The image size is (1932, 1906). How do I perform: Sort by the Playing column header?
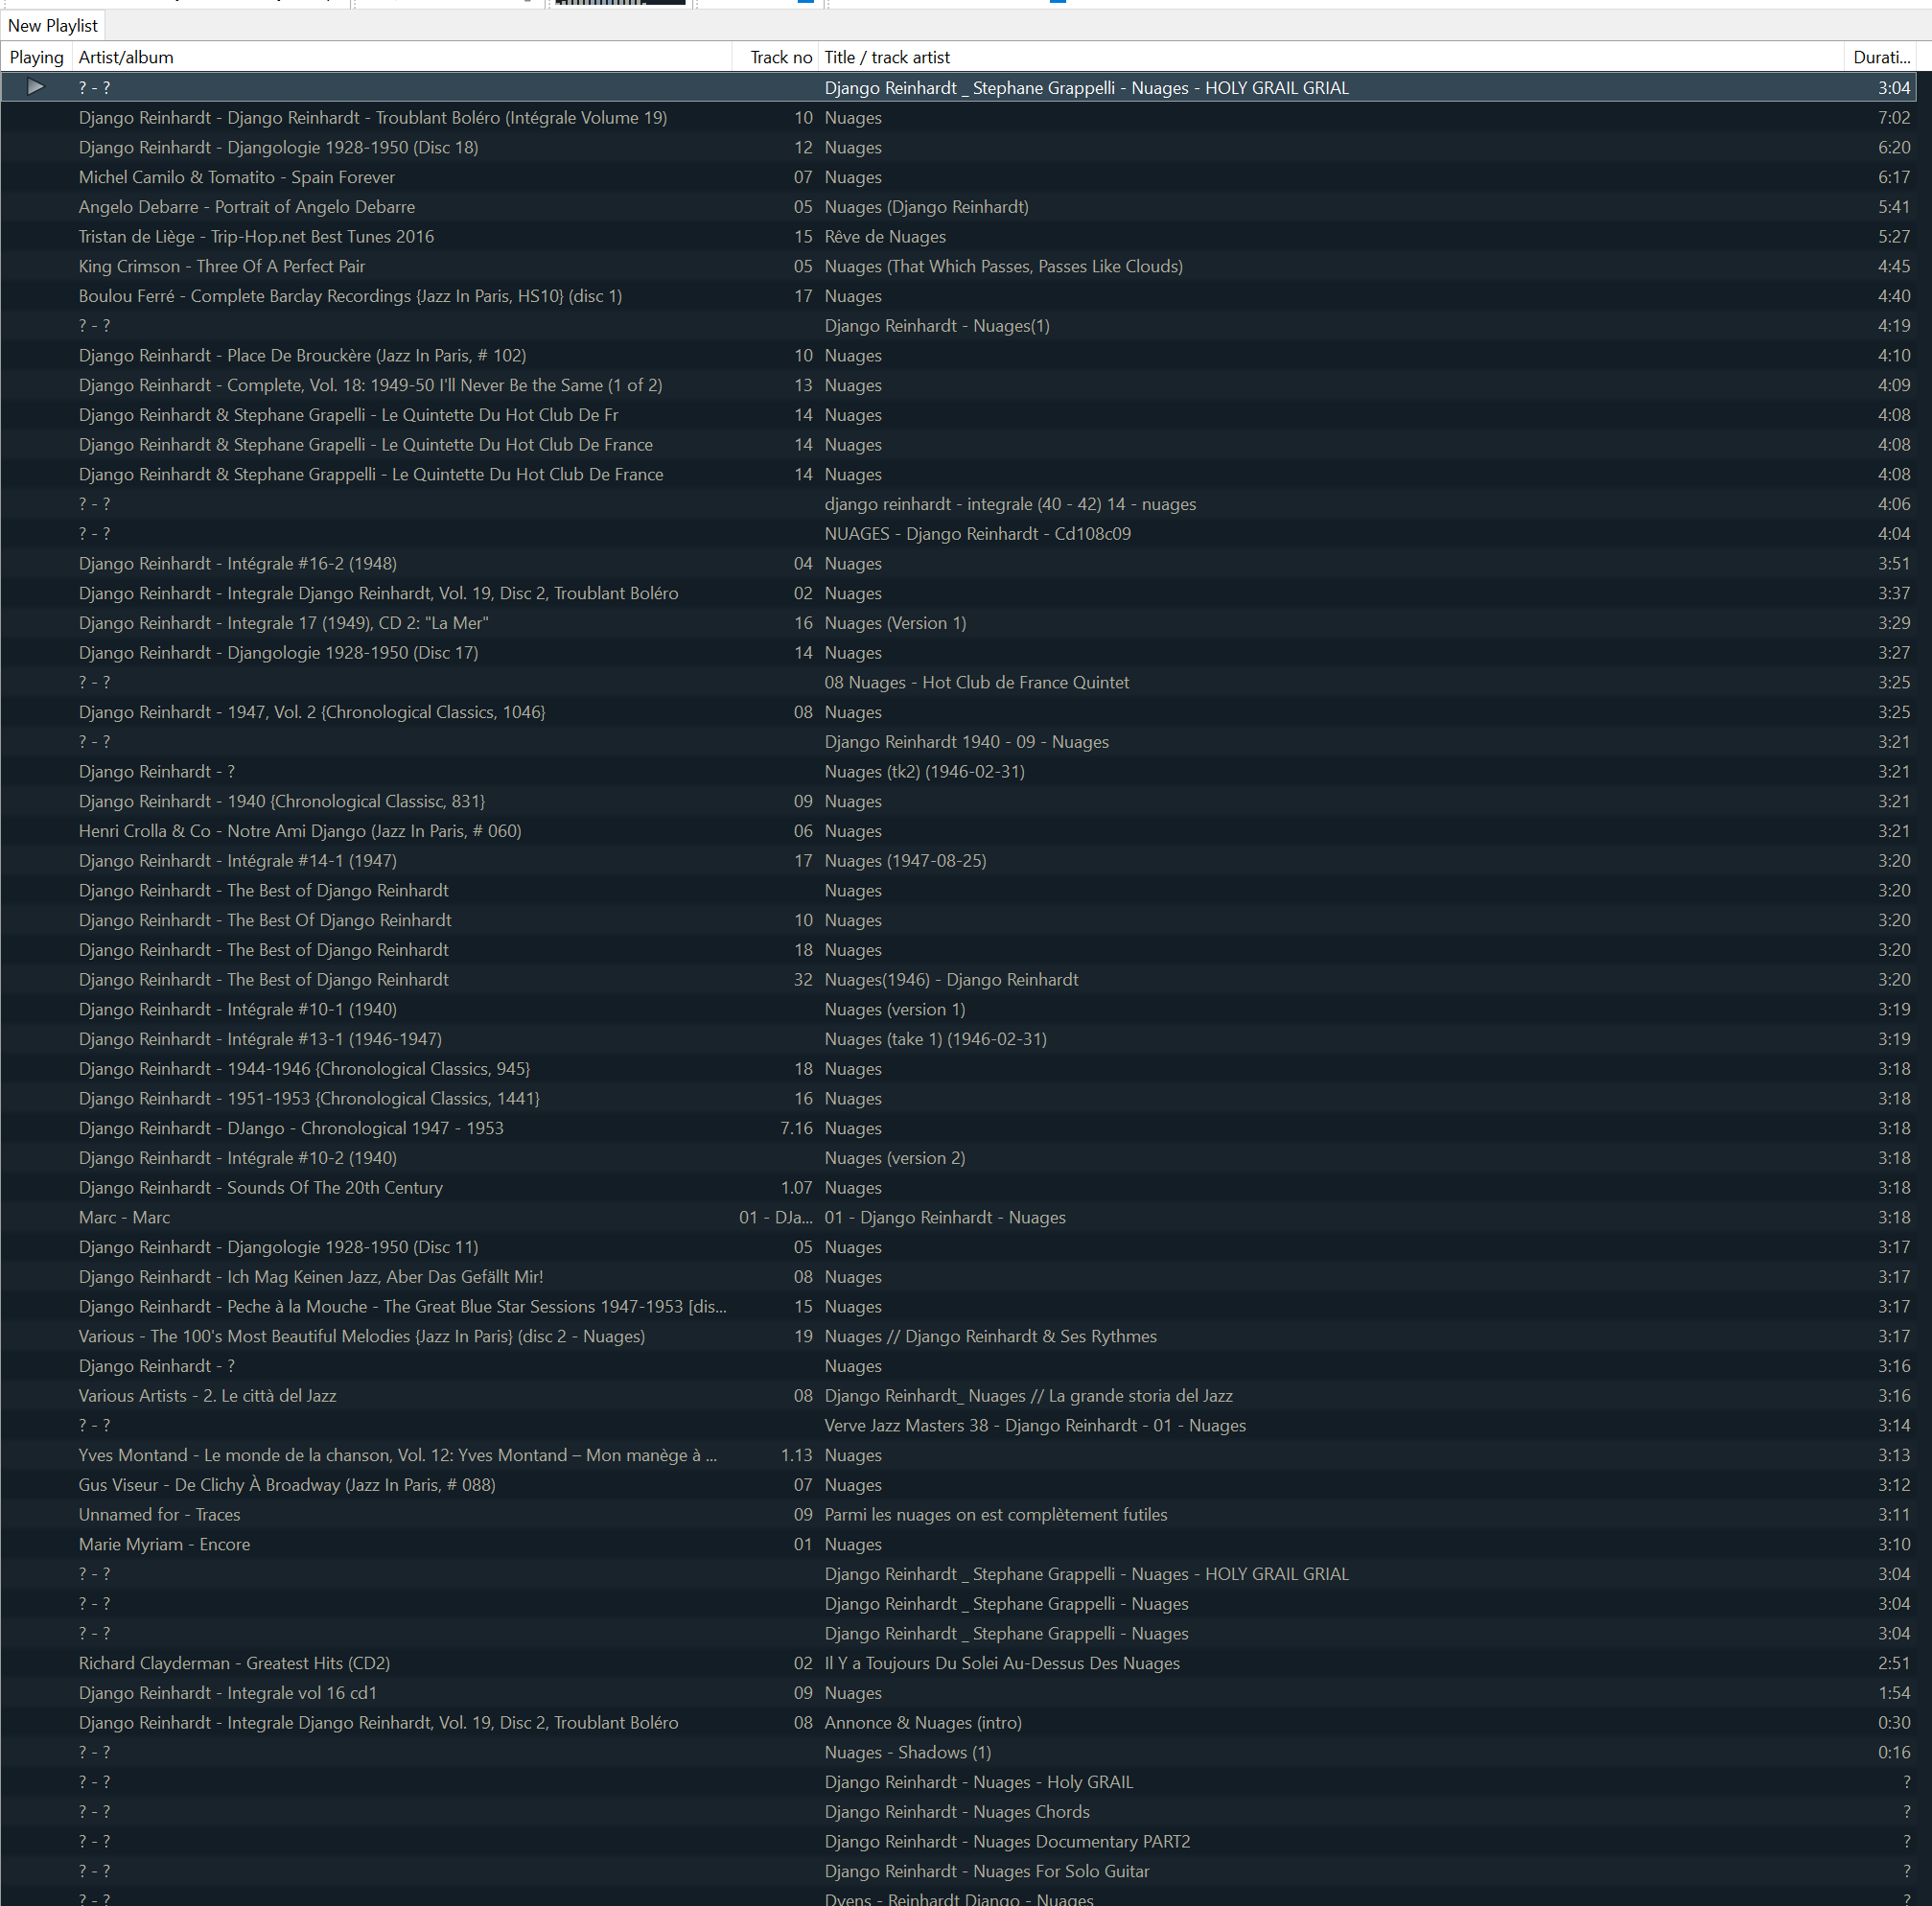tap(36, 57)
